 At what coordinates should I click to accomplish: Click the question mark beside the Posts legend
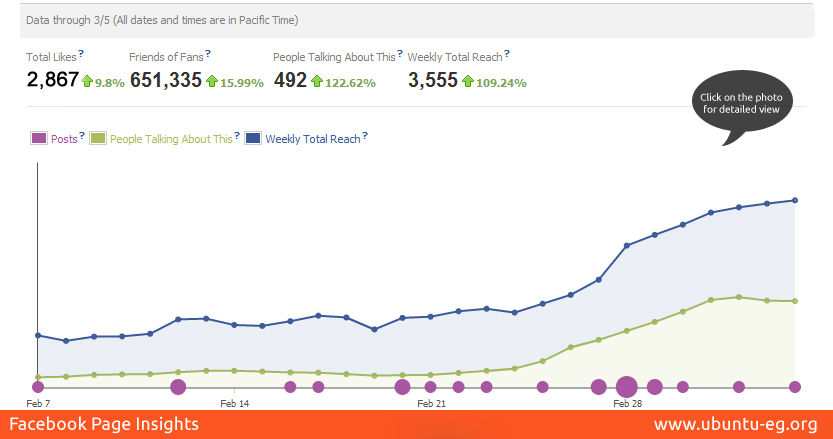coord(83,136)
